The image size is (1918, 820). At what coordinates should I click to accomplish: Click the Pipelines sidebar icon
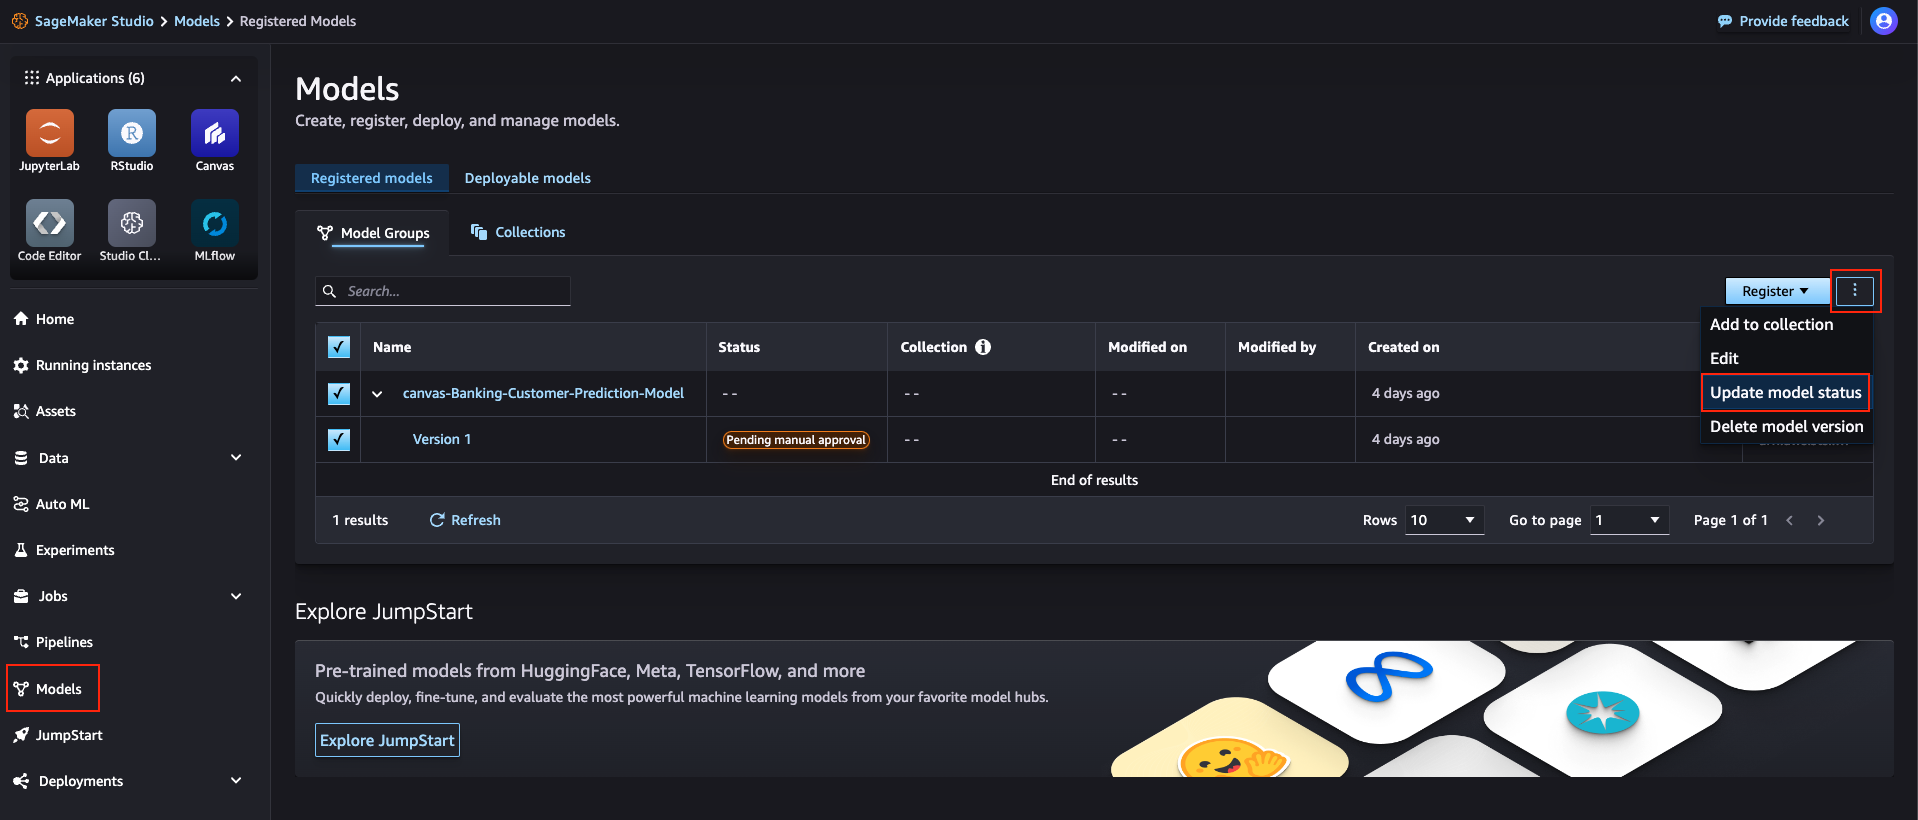21,642
